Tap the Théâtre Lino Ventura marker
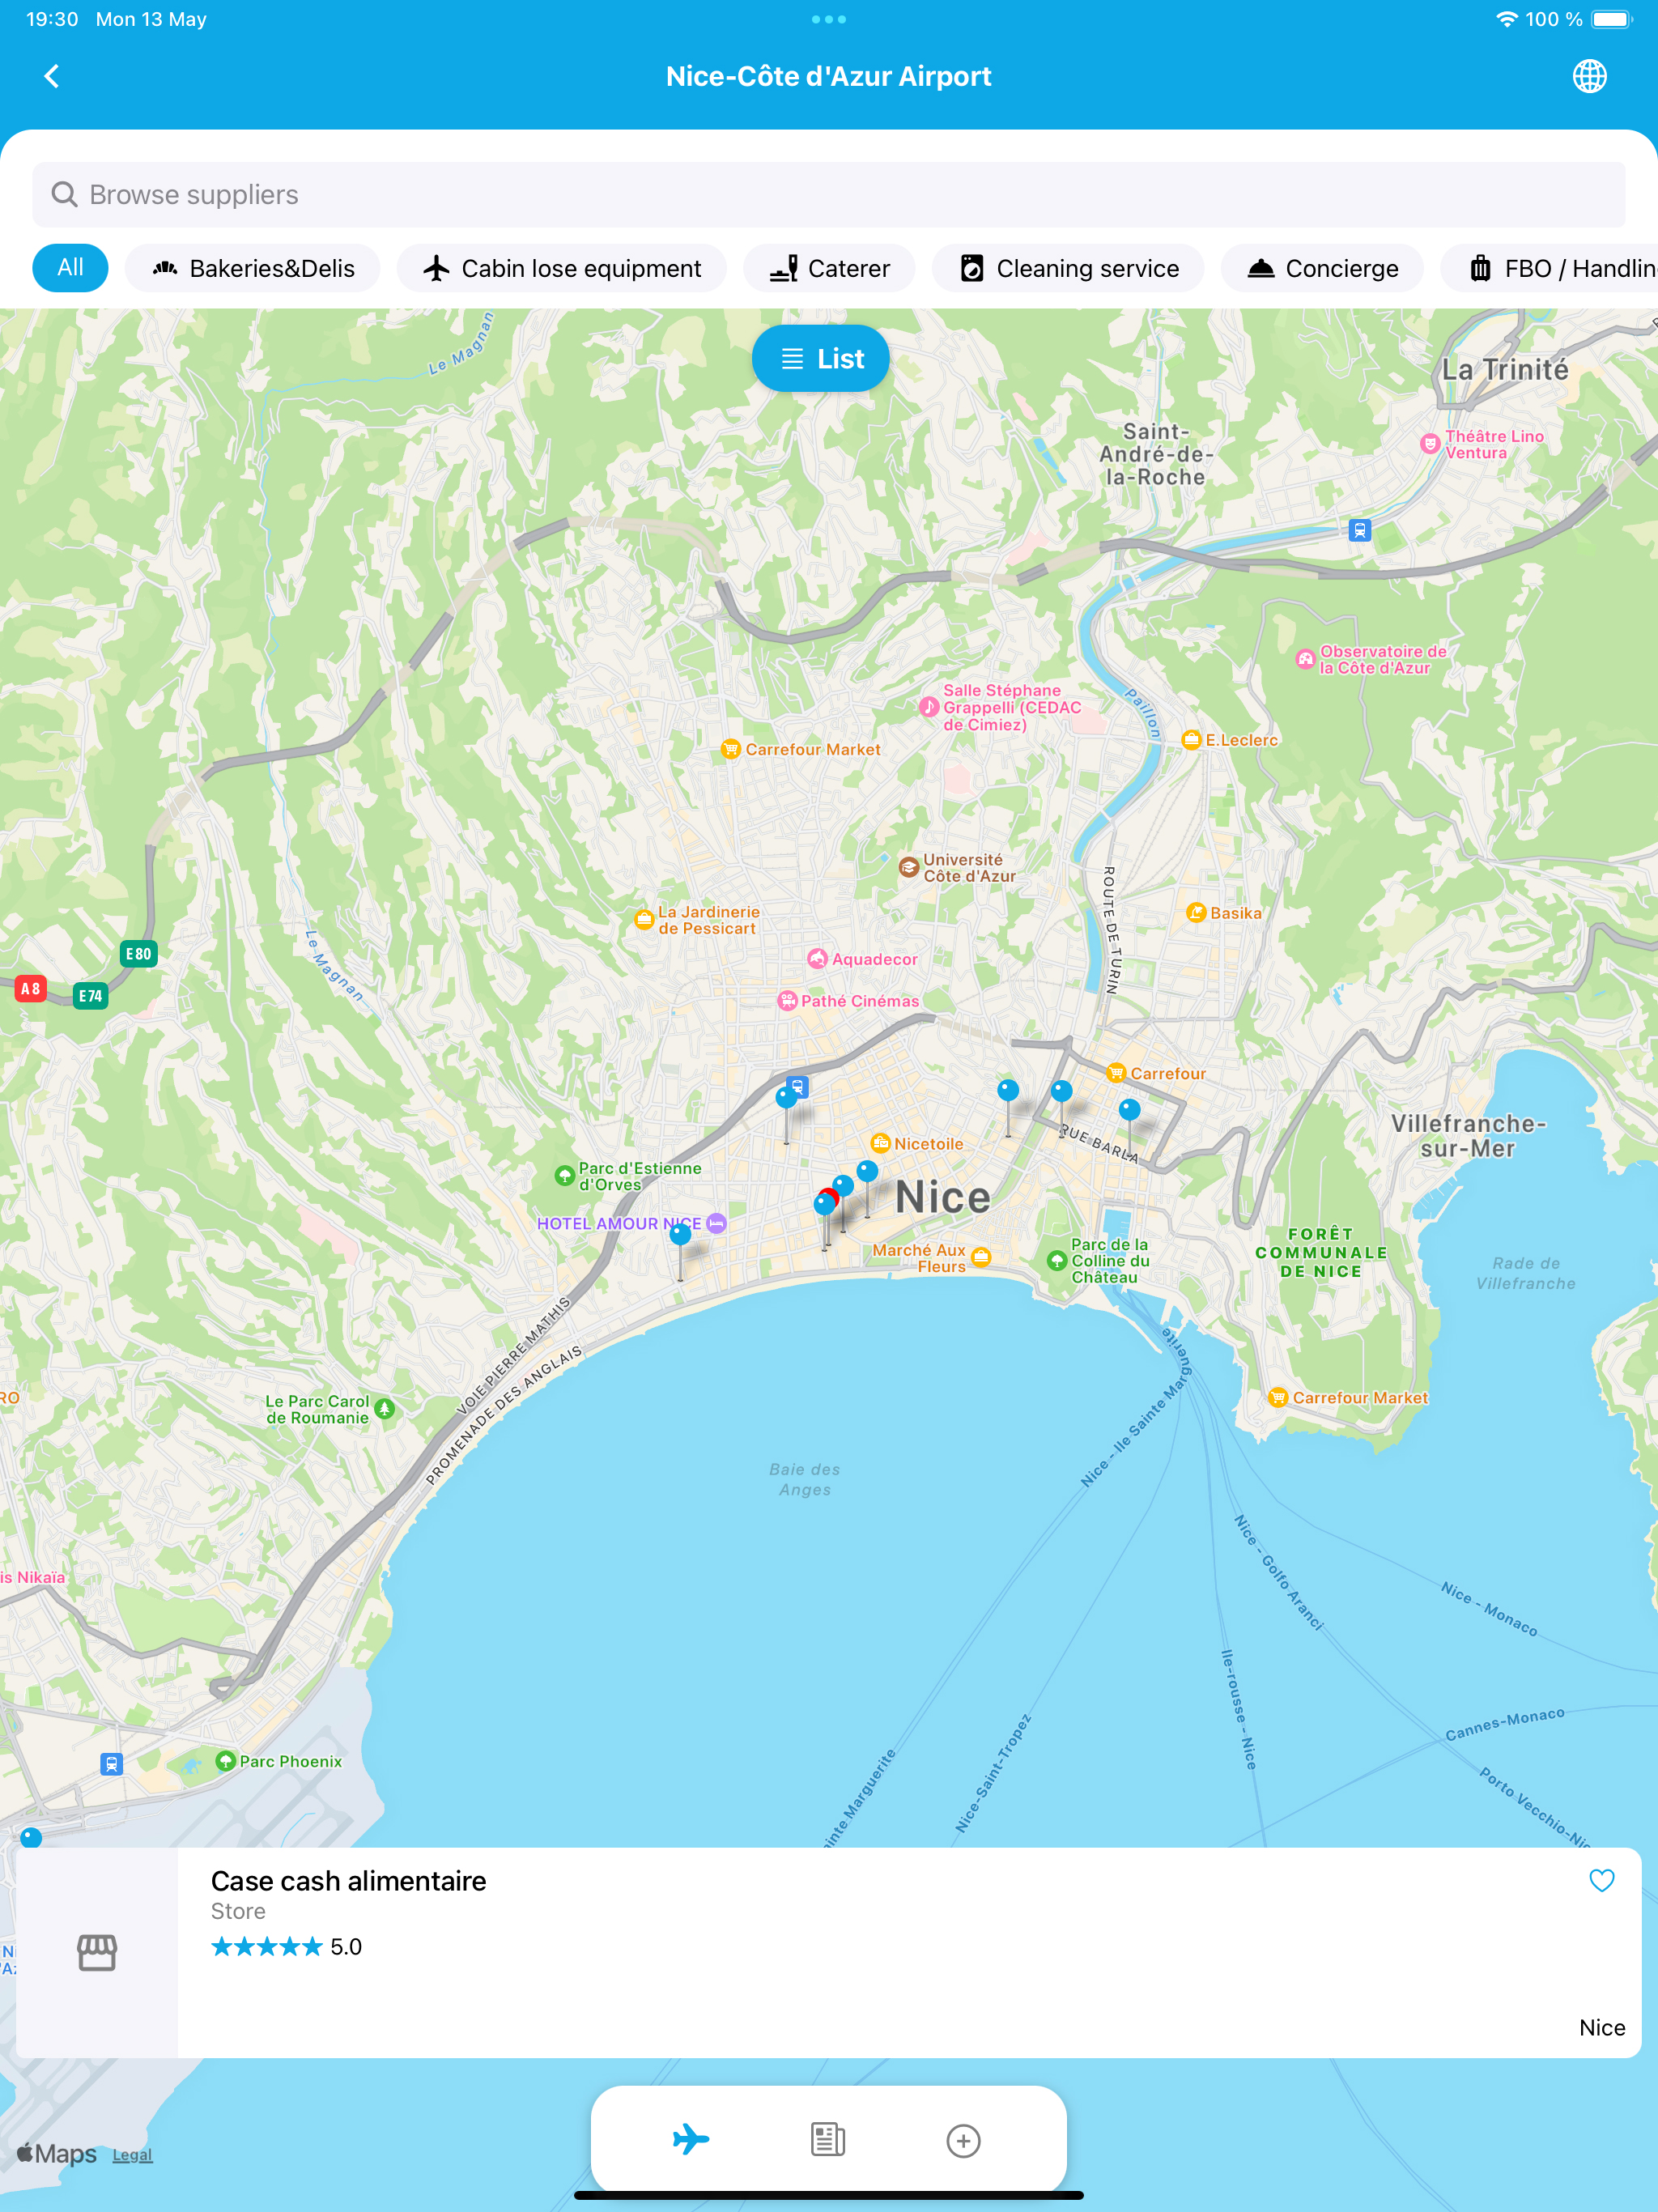Screen dimensions: 1658x2212 point(1430,444)
